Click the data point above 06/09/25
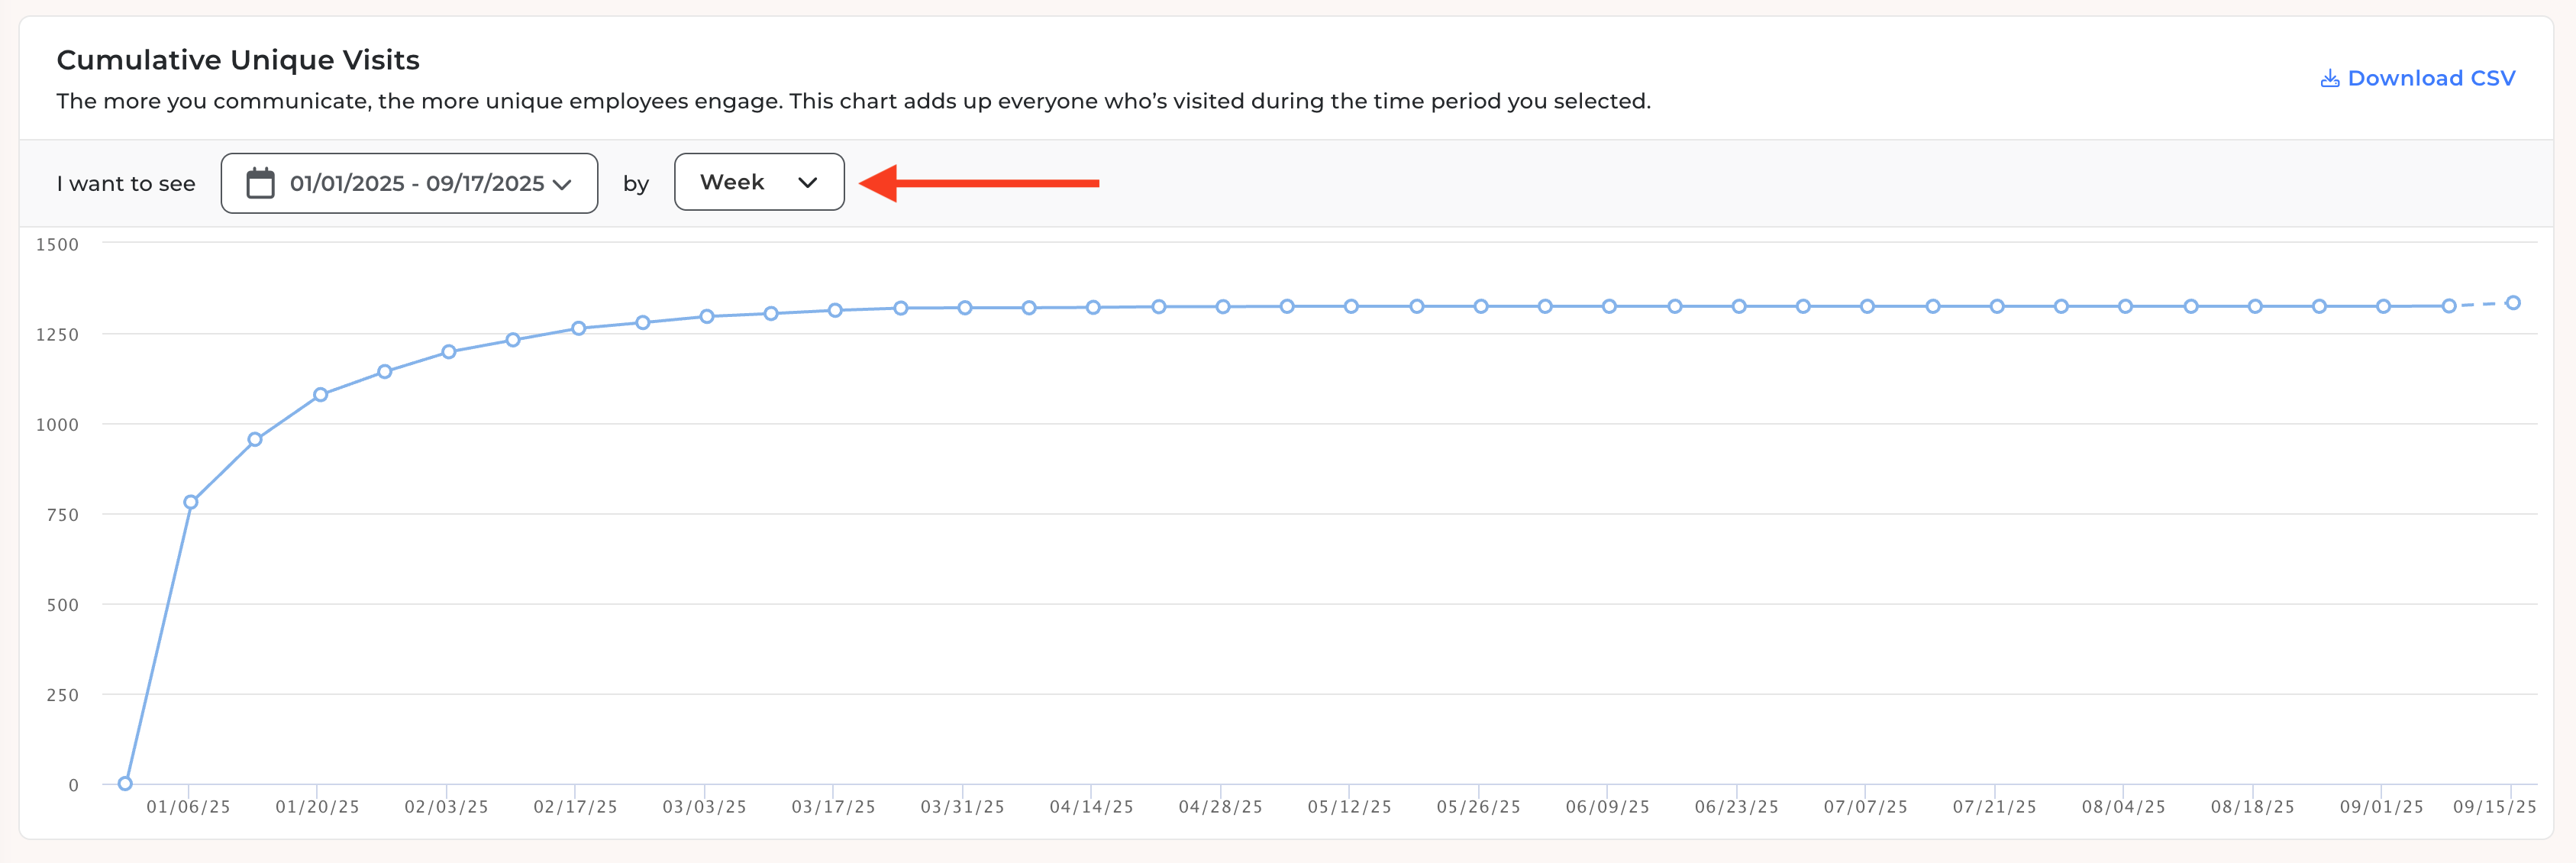The image size is (2576, 863). [x=1609, y=306]
